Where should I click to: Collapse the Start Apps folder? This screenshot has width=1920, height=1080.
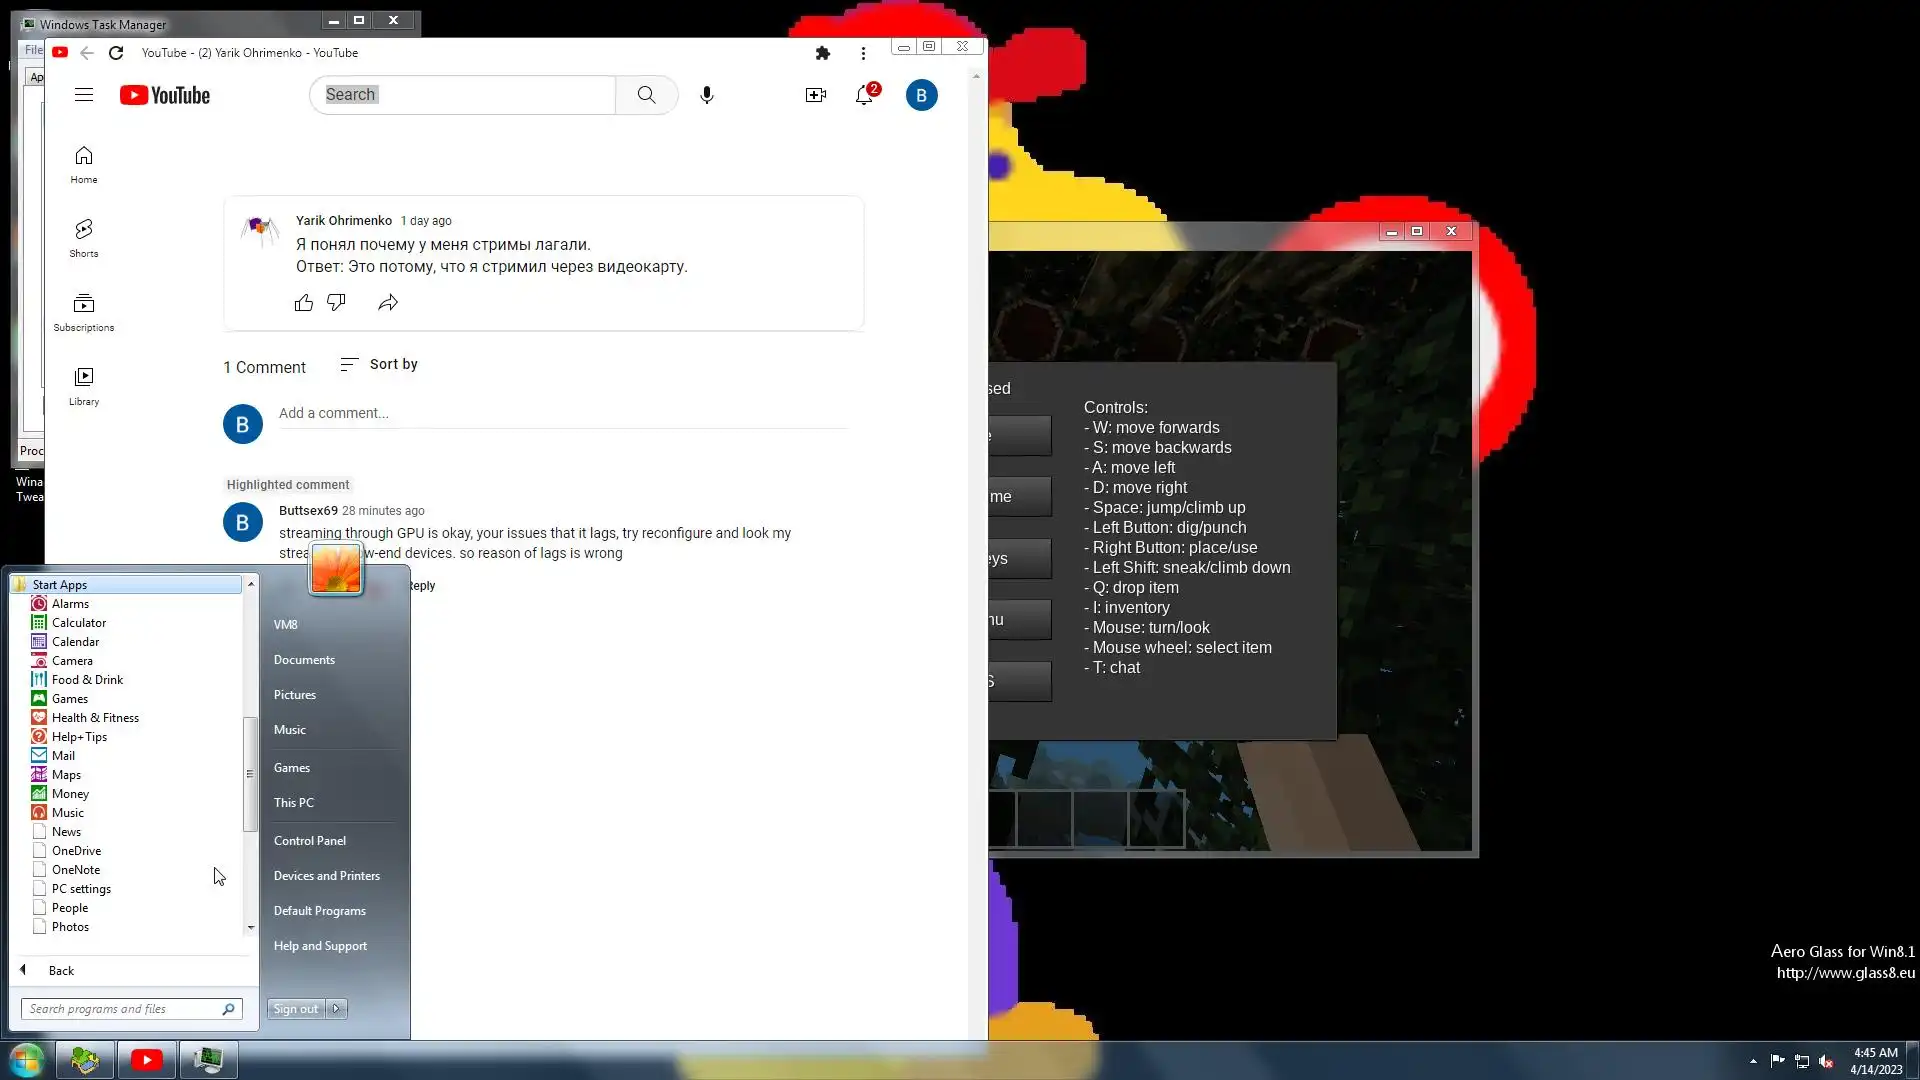(x=59, y=585)
